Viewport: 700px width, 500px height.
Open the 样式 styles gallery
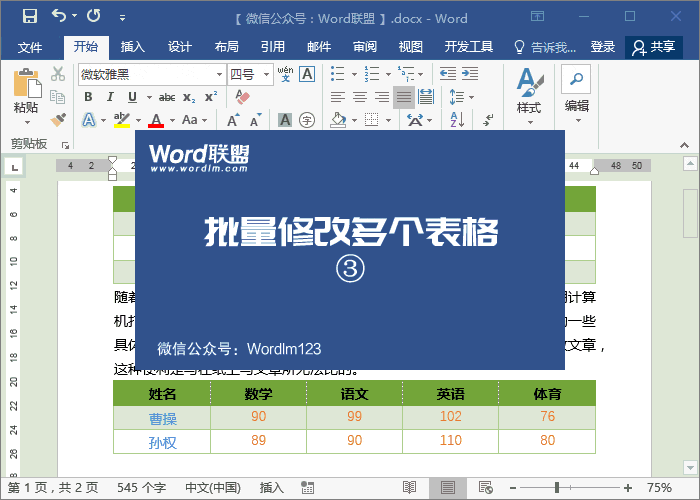coord(529,96)
